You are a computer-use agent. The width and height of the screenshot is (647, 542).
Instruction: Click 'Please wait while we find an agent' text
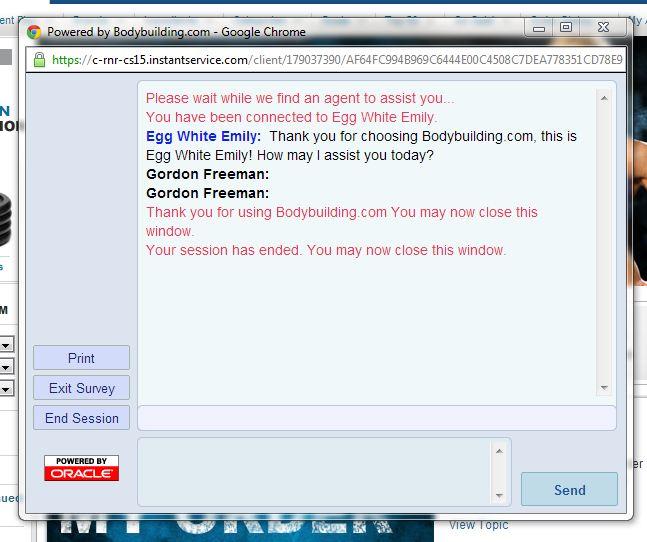[x=300, y=98]
